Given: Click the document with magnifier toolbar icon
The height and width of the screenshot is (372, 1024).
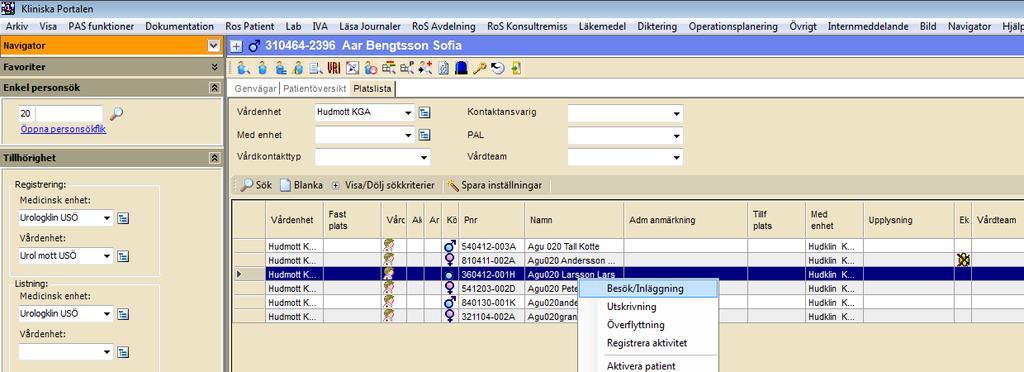Looking at the screenshot, I should pyautogui.click(x=315, y=68).
